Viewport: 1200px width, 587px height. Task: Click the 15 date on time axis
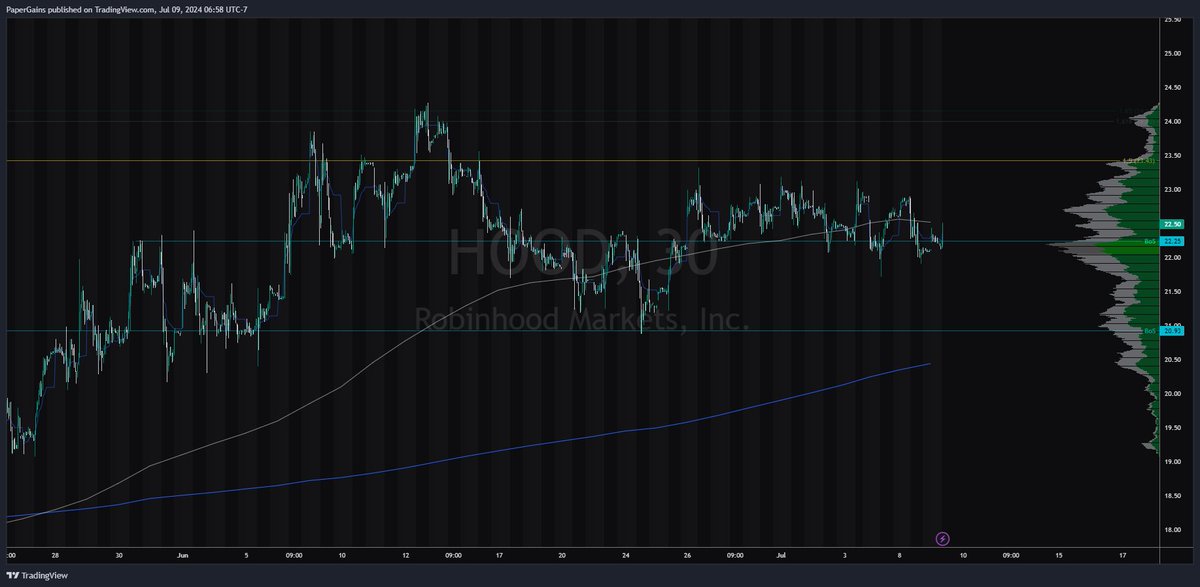click(1059, 555)
